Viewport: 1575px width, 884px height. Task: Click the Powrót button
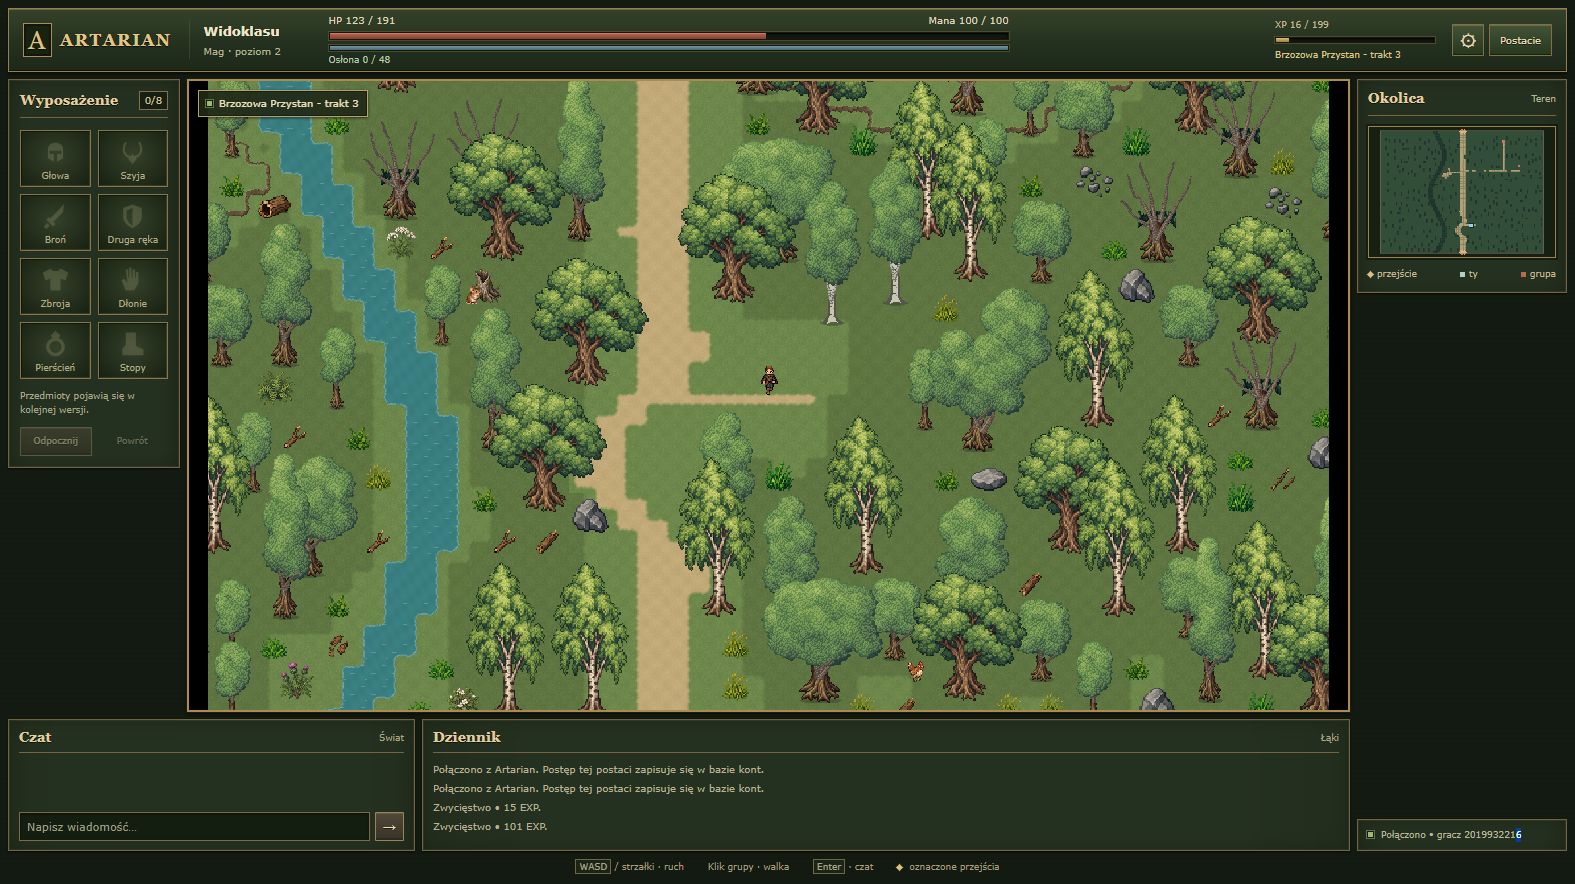(x=132, y=441)
